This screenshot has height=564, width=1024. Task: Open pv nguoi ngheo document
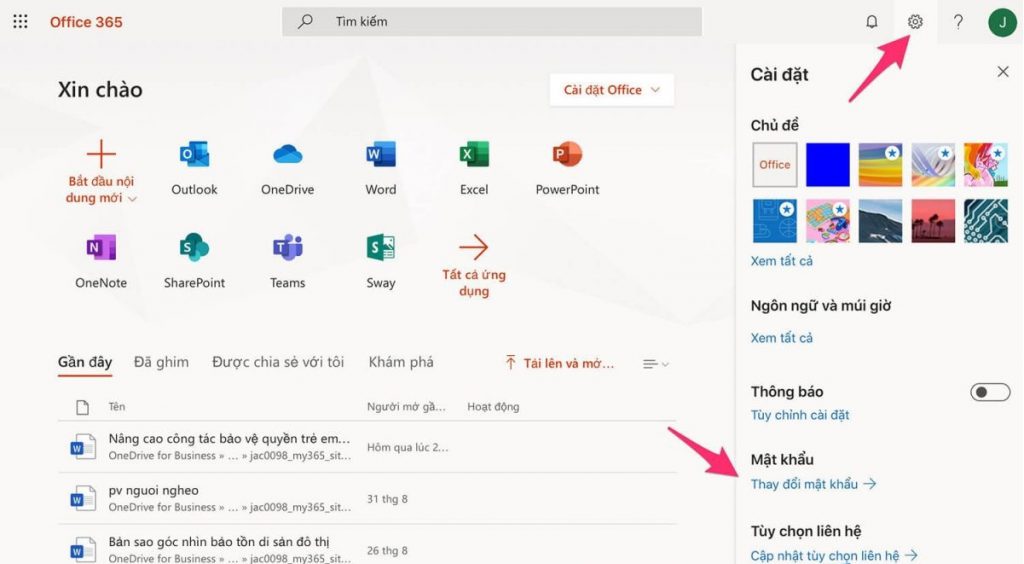tap(153, 490)
